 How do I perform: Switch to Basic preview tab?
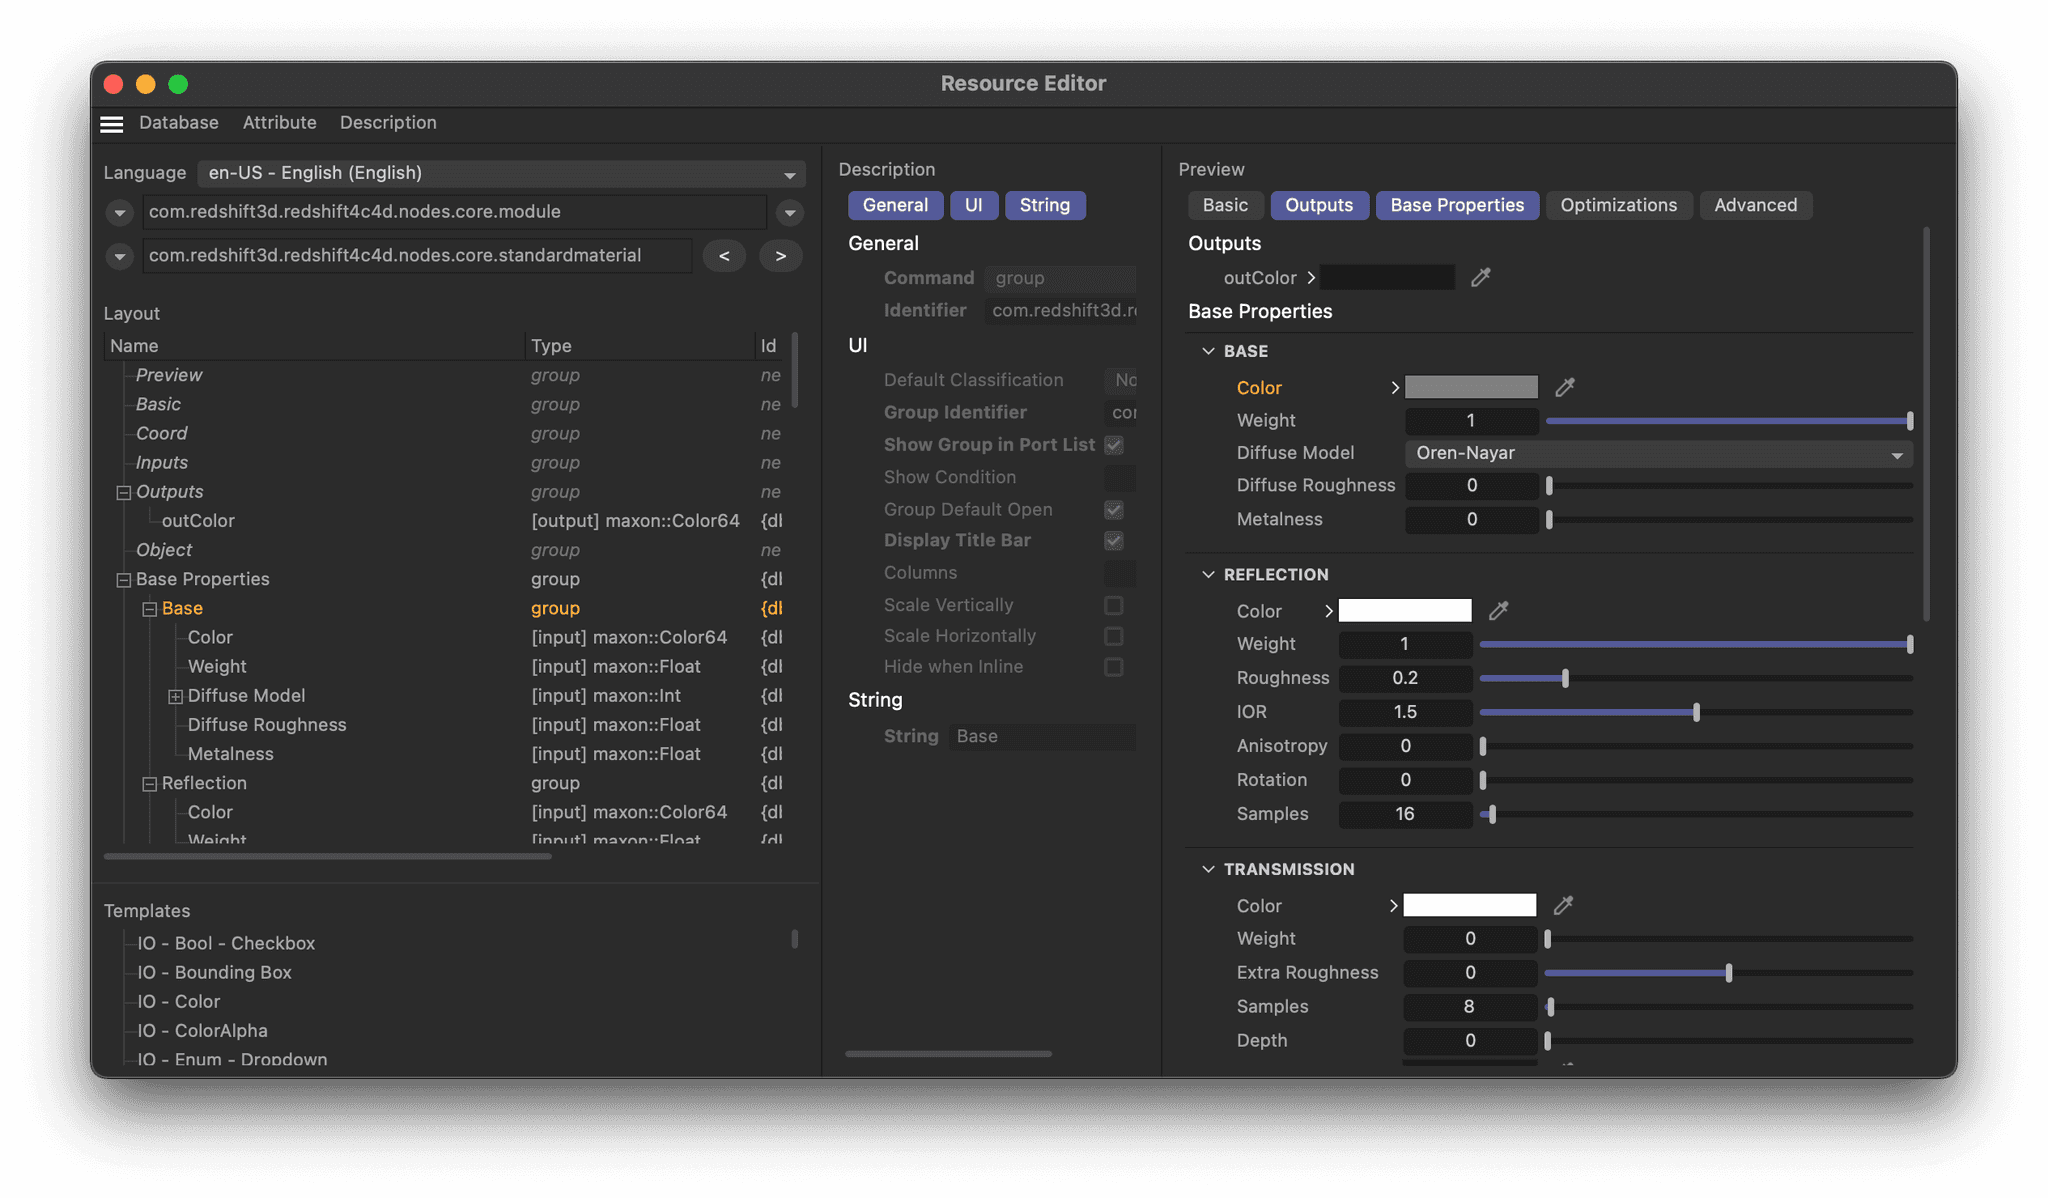1225,205
